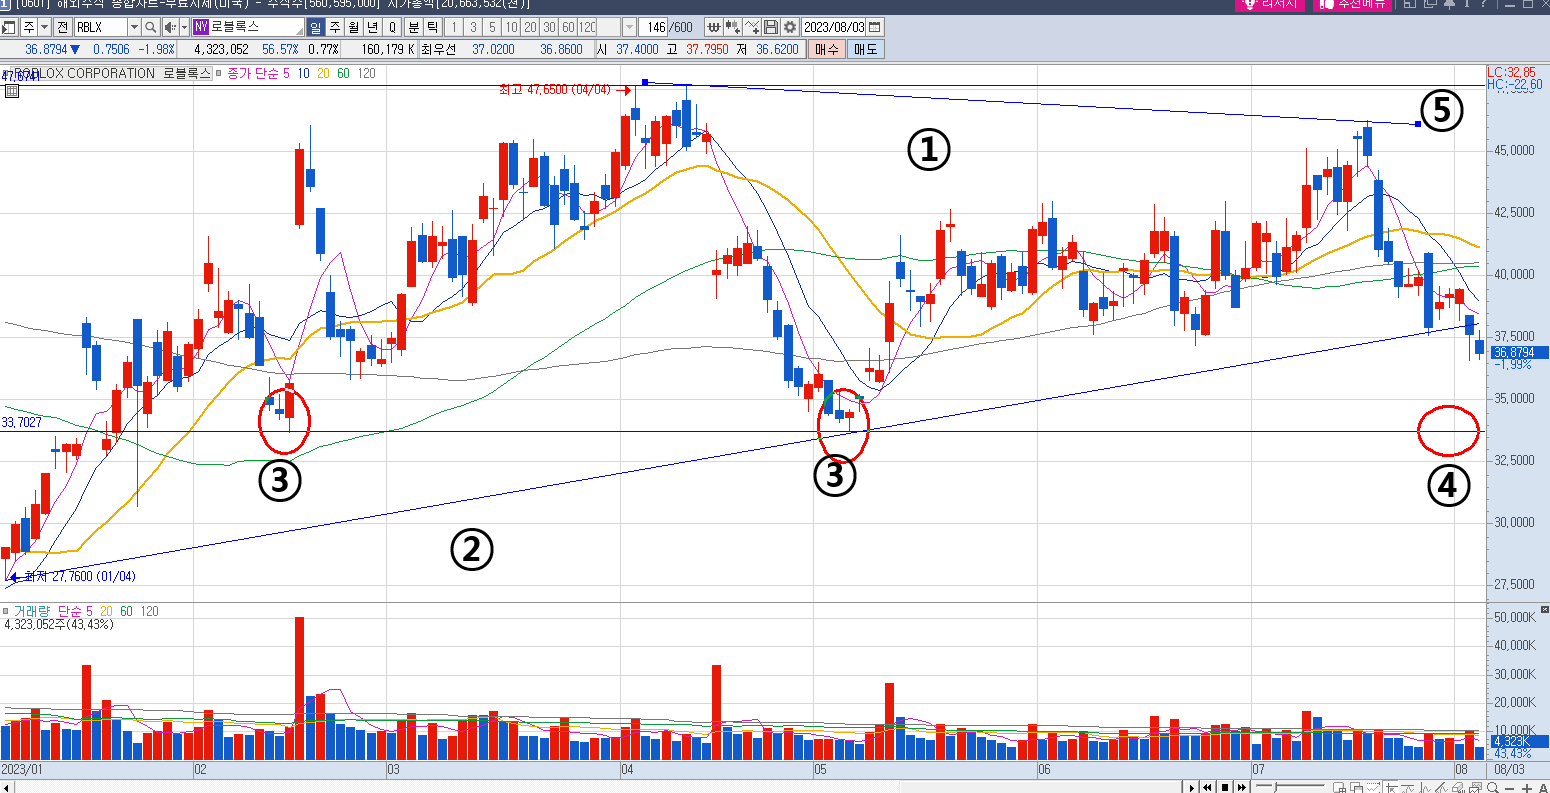Save chart with the floppy disk icon
Viewport: 1550px width, 793px height.
tap(771, 27)
